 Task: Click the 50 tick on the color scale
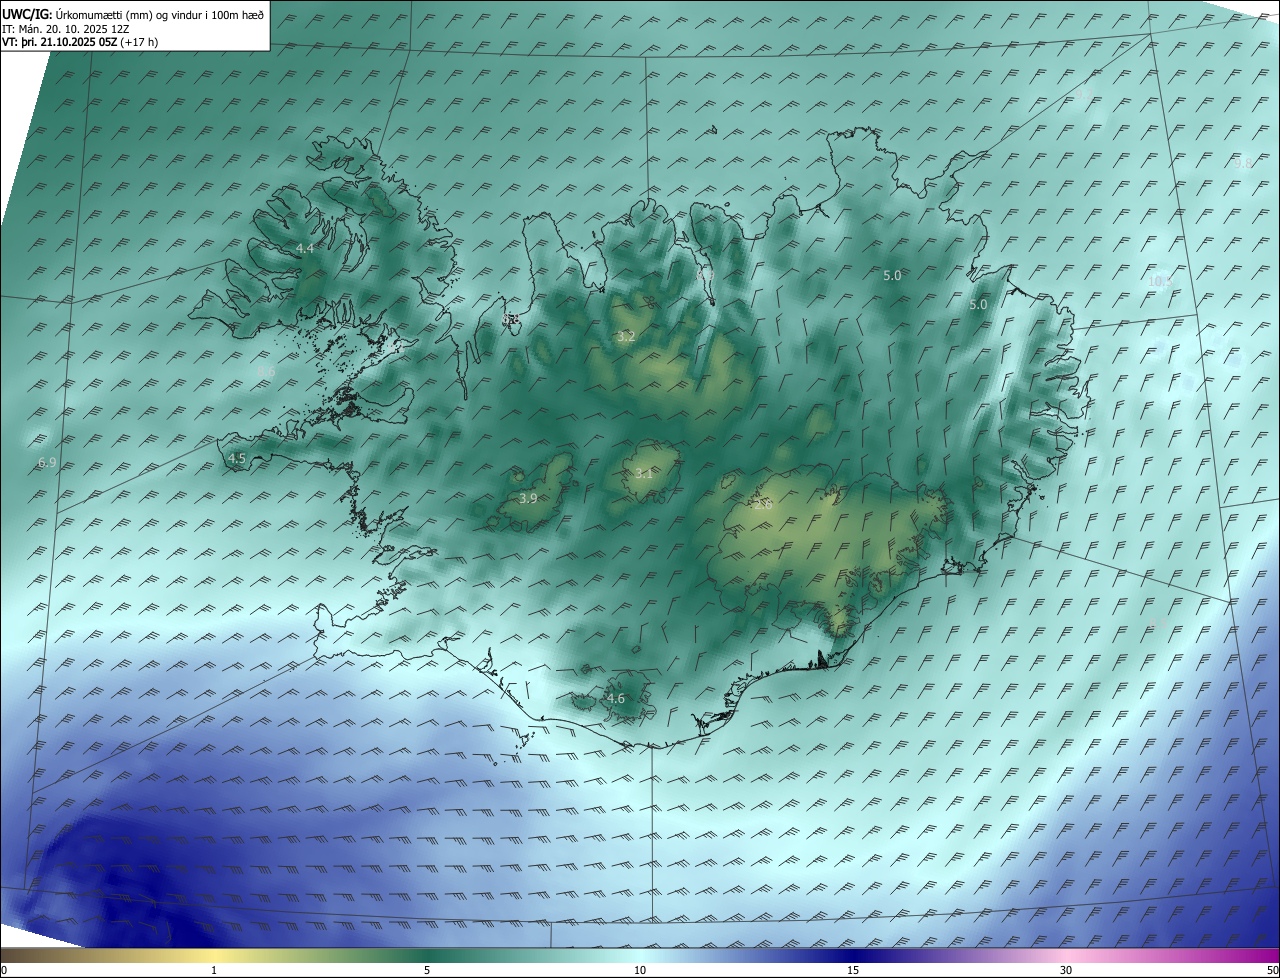tap(1272, 970)
